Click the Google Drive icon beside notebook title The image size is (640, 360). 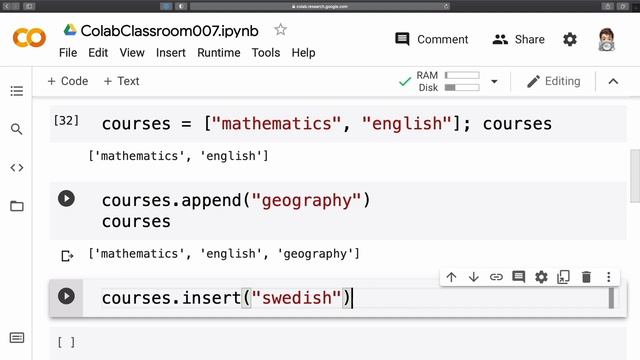70,30
